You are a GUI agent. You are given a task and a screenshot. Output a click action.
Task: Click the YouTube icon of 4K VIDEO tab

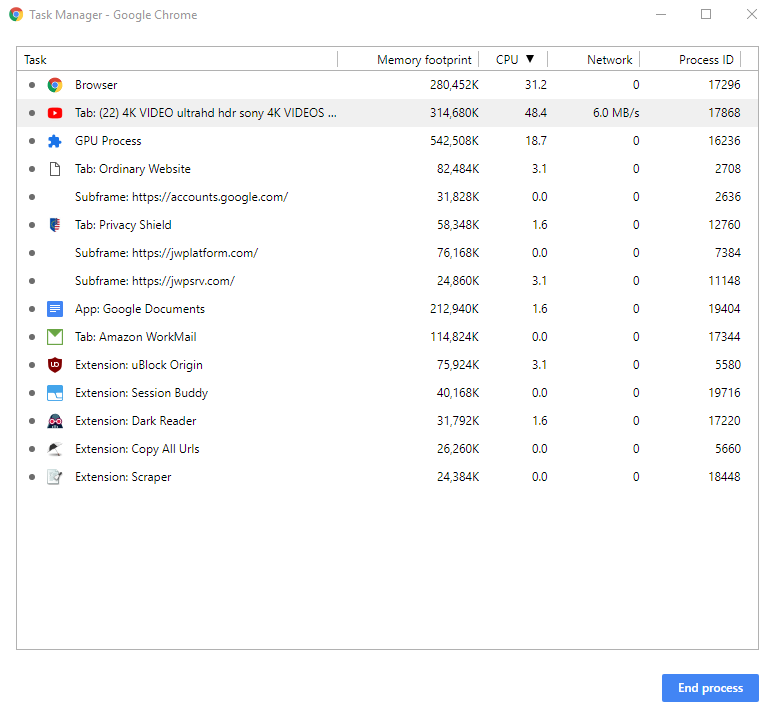[x=55, y=113]
